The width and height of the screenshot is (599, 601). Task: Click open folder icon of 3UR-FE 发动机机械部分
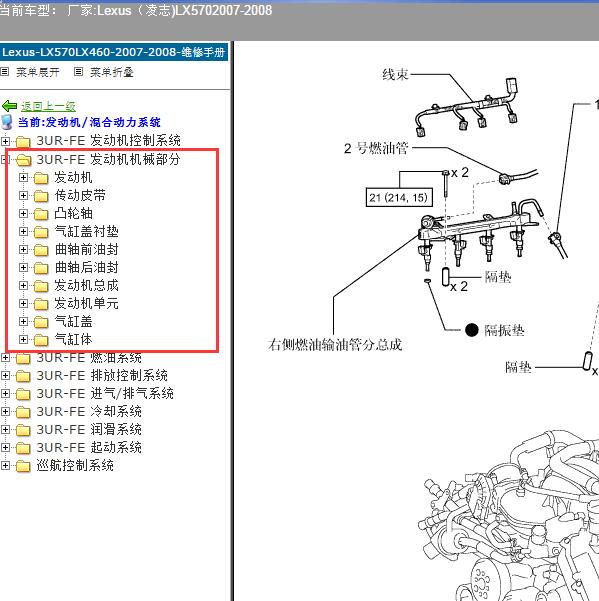point(23,159)
